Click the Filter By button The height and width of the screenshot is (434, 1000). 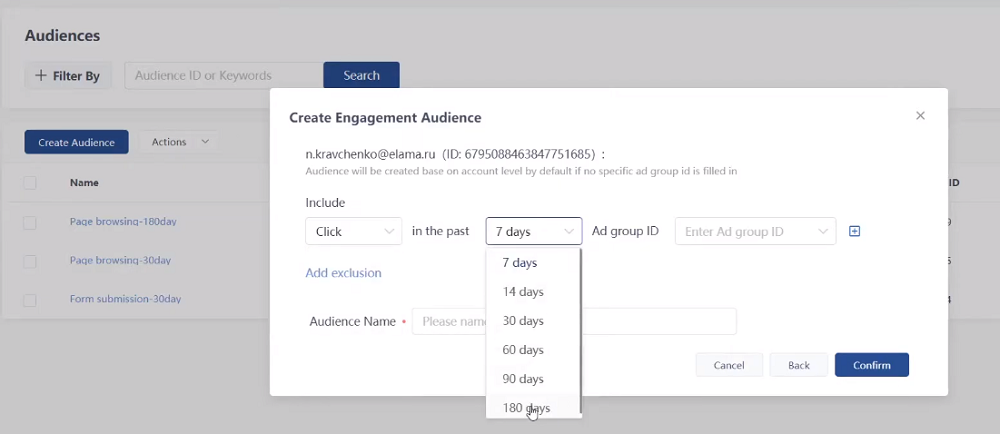point(68,75)
